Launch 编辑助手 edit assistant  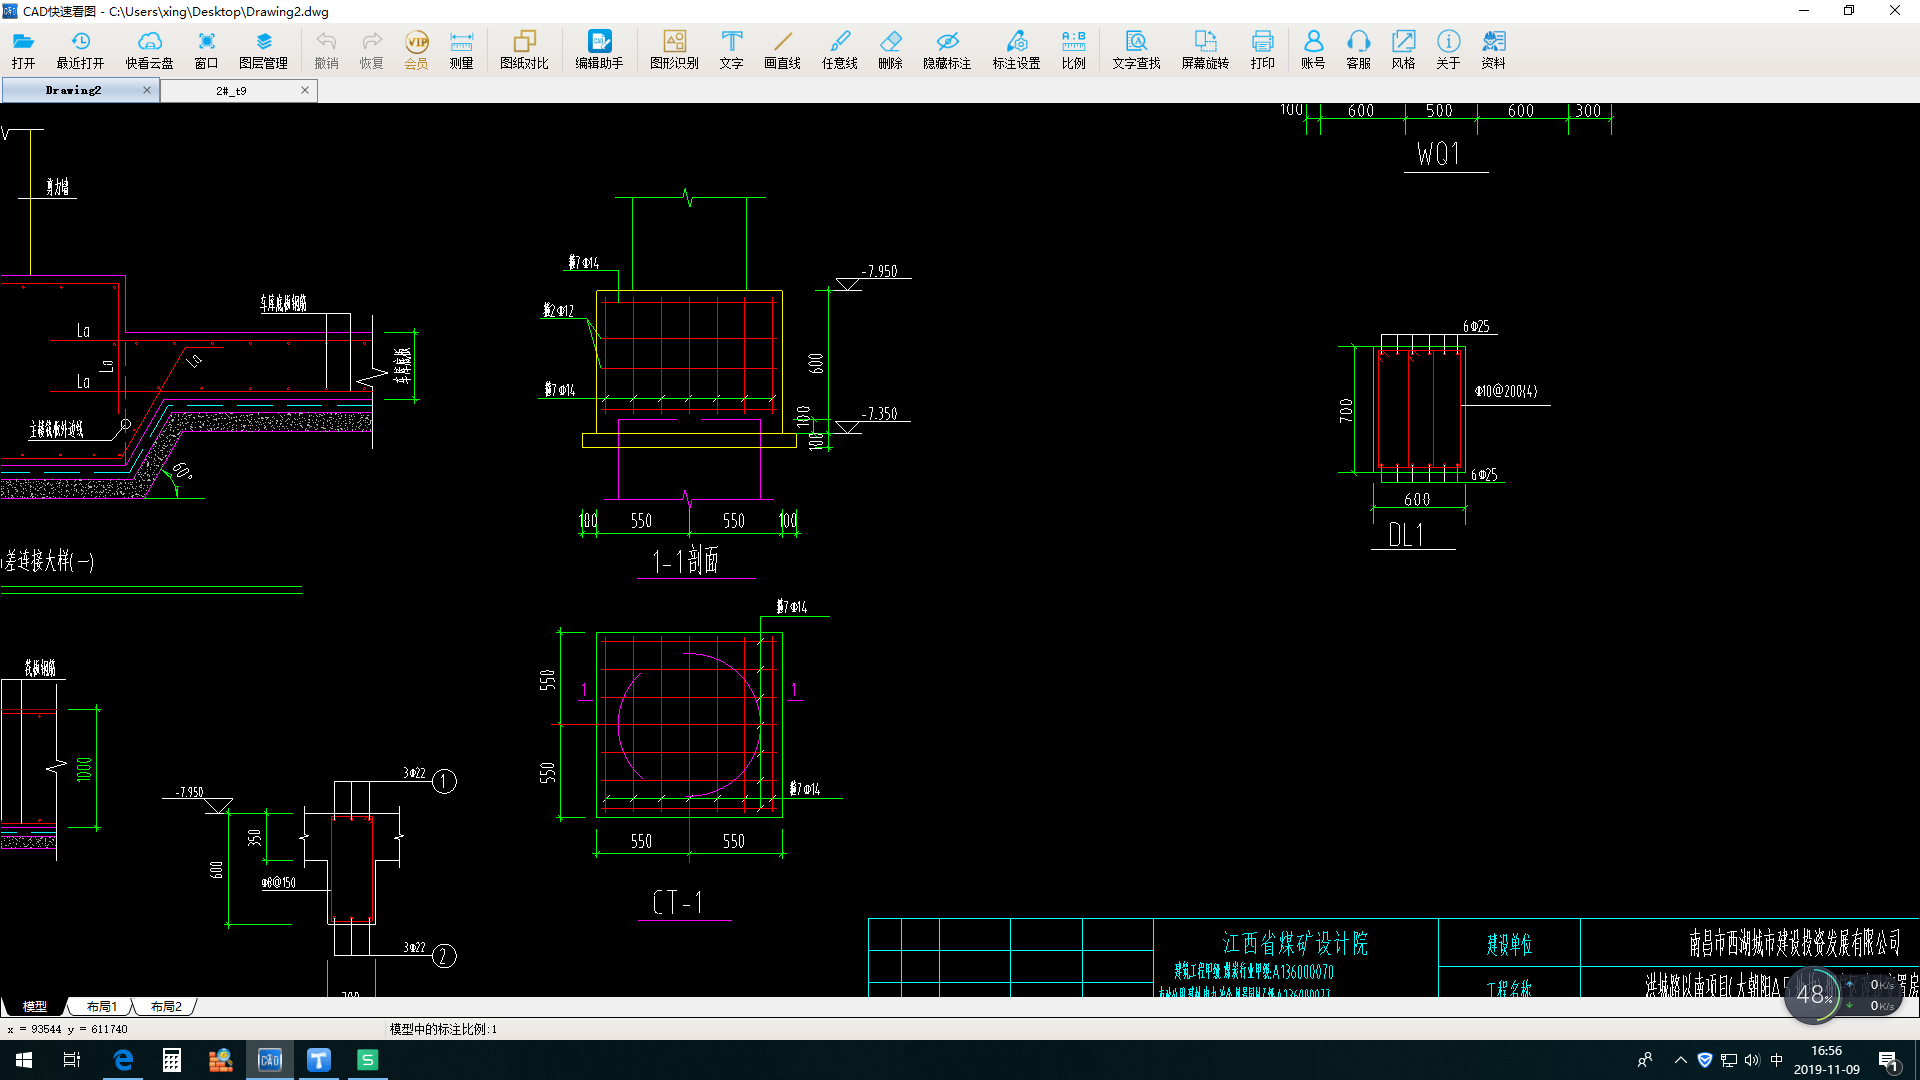[x=599, y=49]
